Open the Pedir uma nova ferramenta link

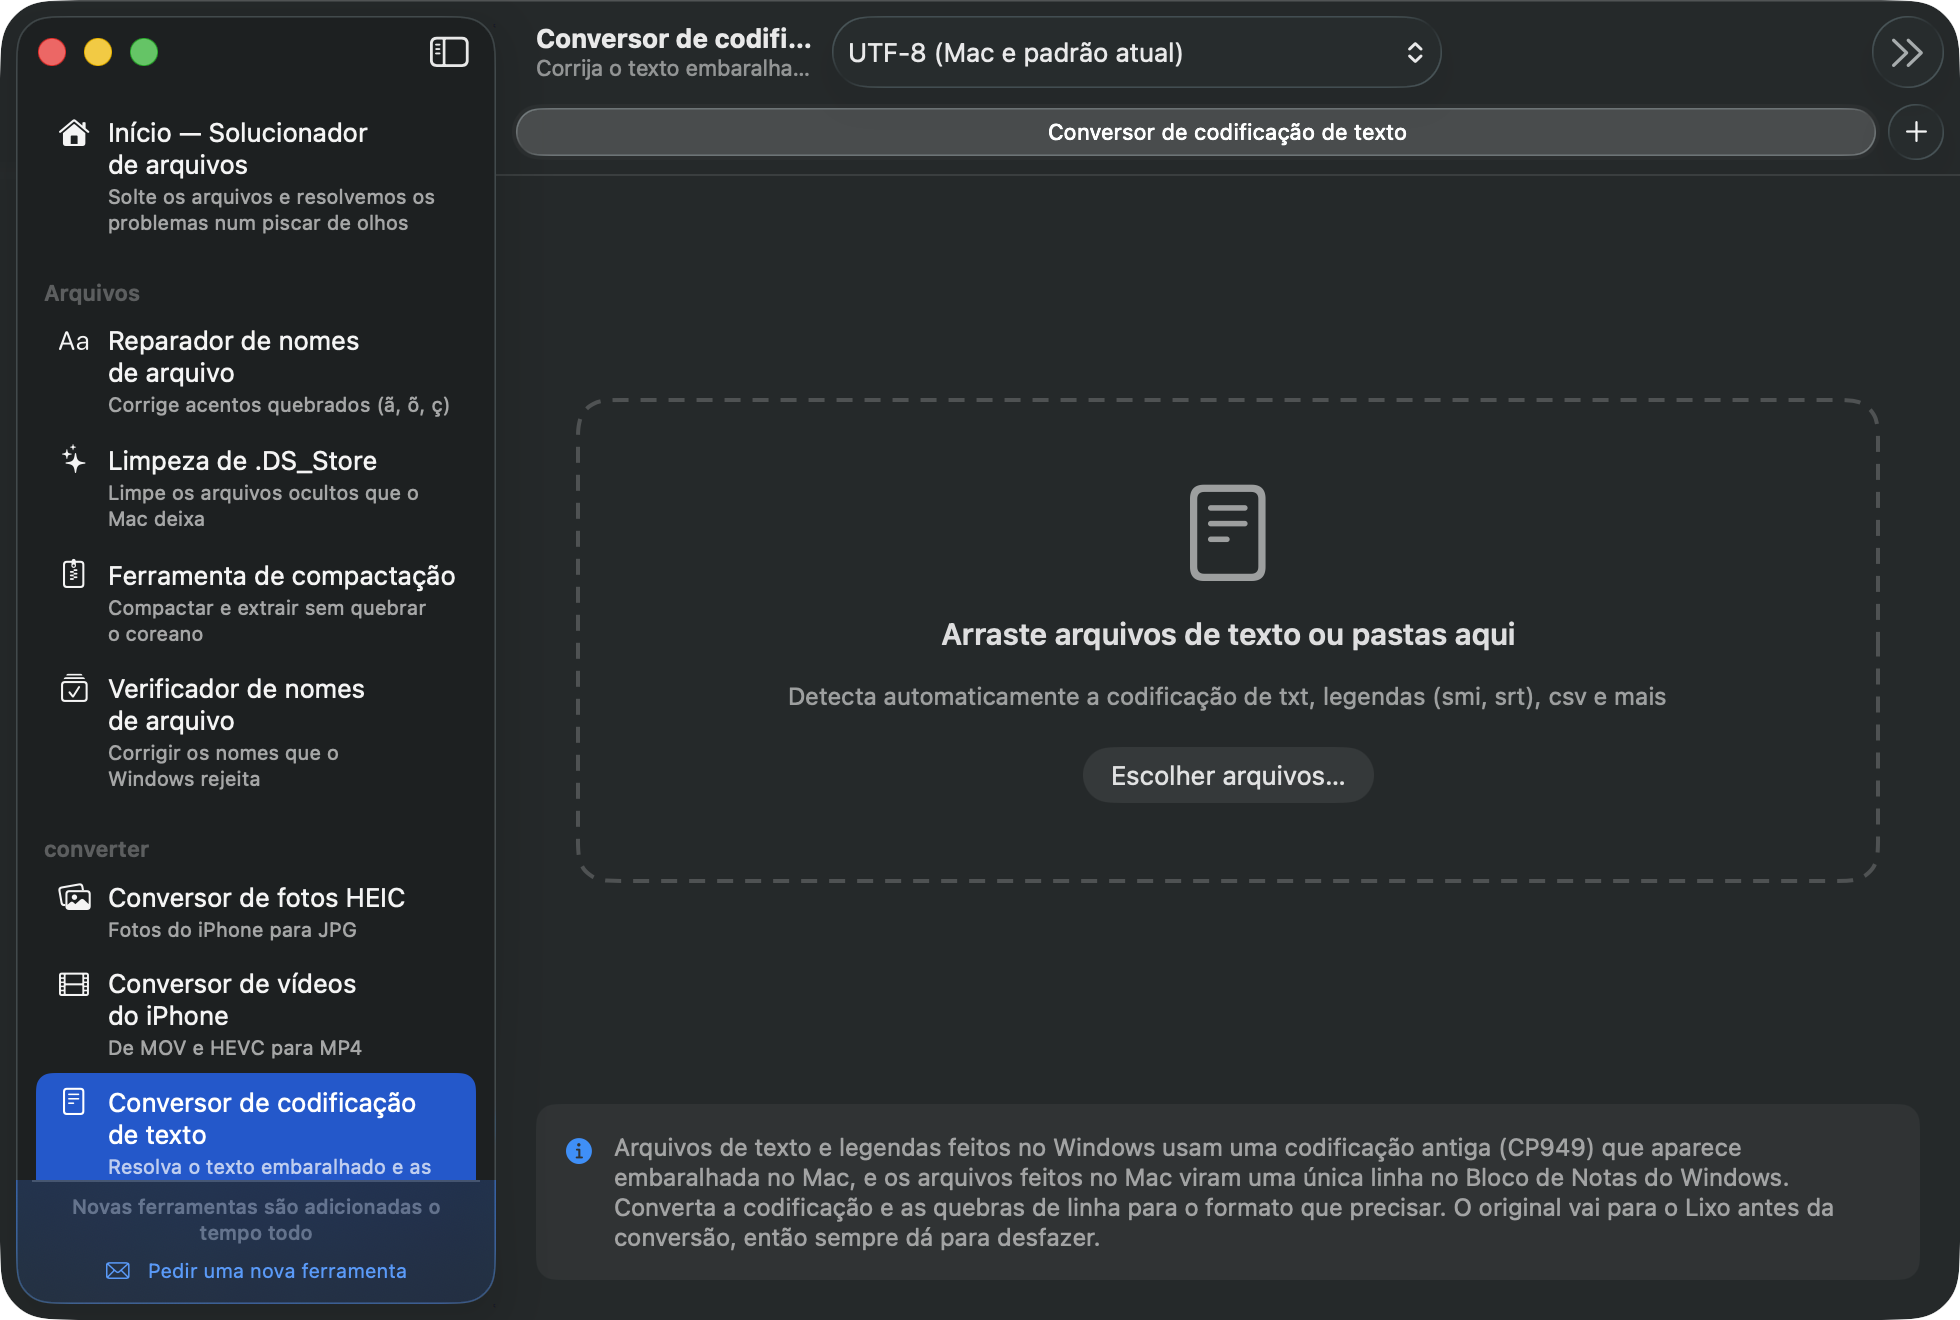[277, 1270]
